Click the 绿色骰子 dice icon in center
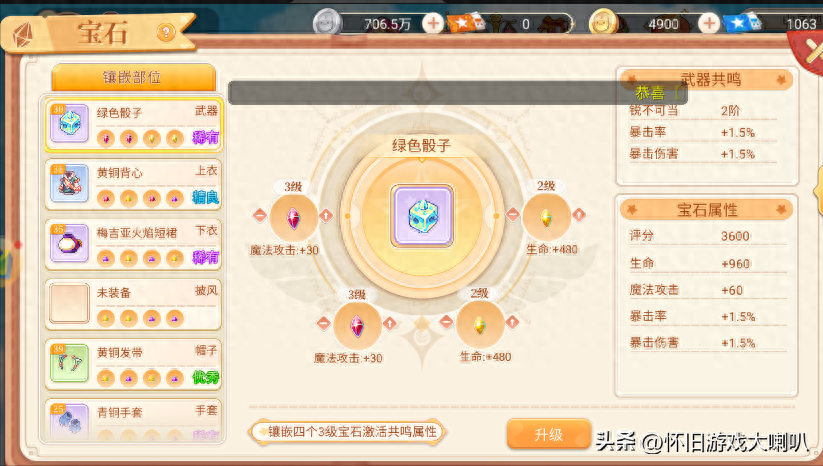The image size is (823, 466). click(x=421, y=216)
